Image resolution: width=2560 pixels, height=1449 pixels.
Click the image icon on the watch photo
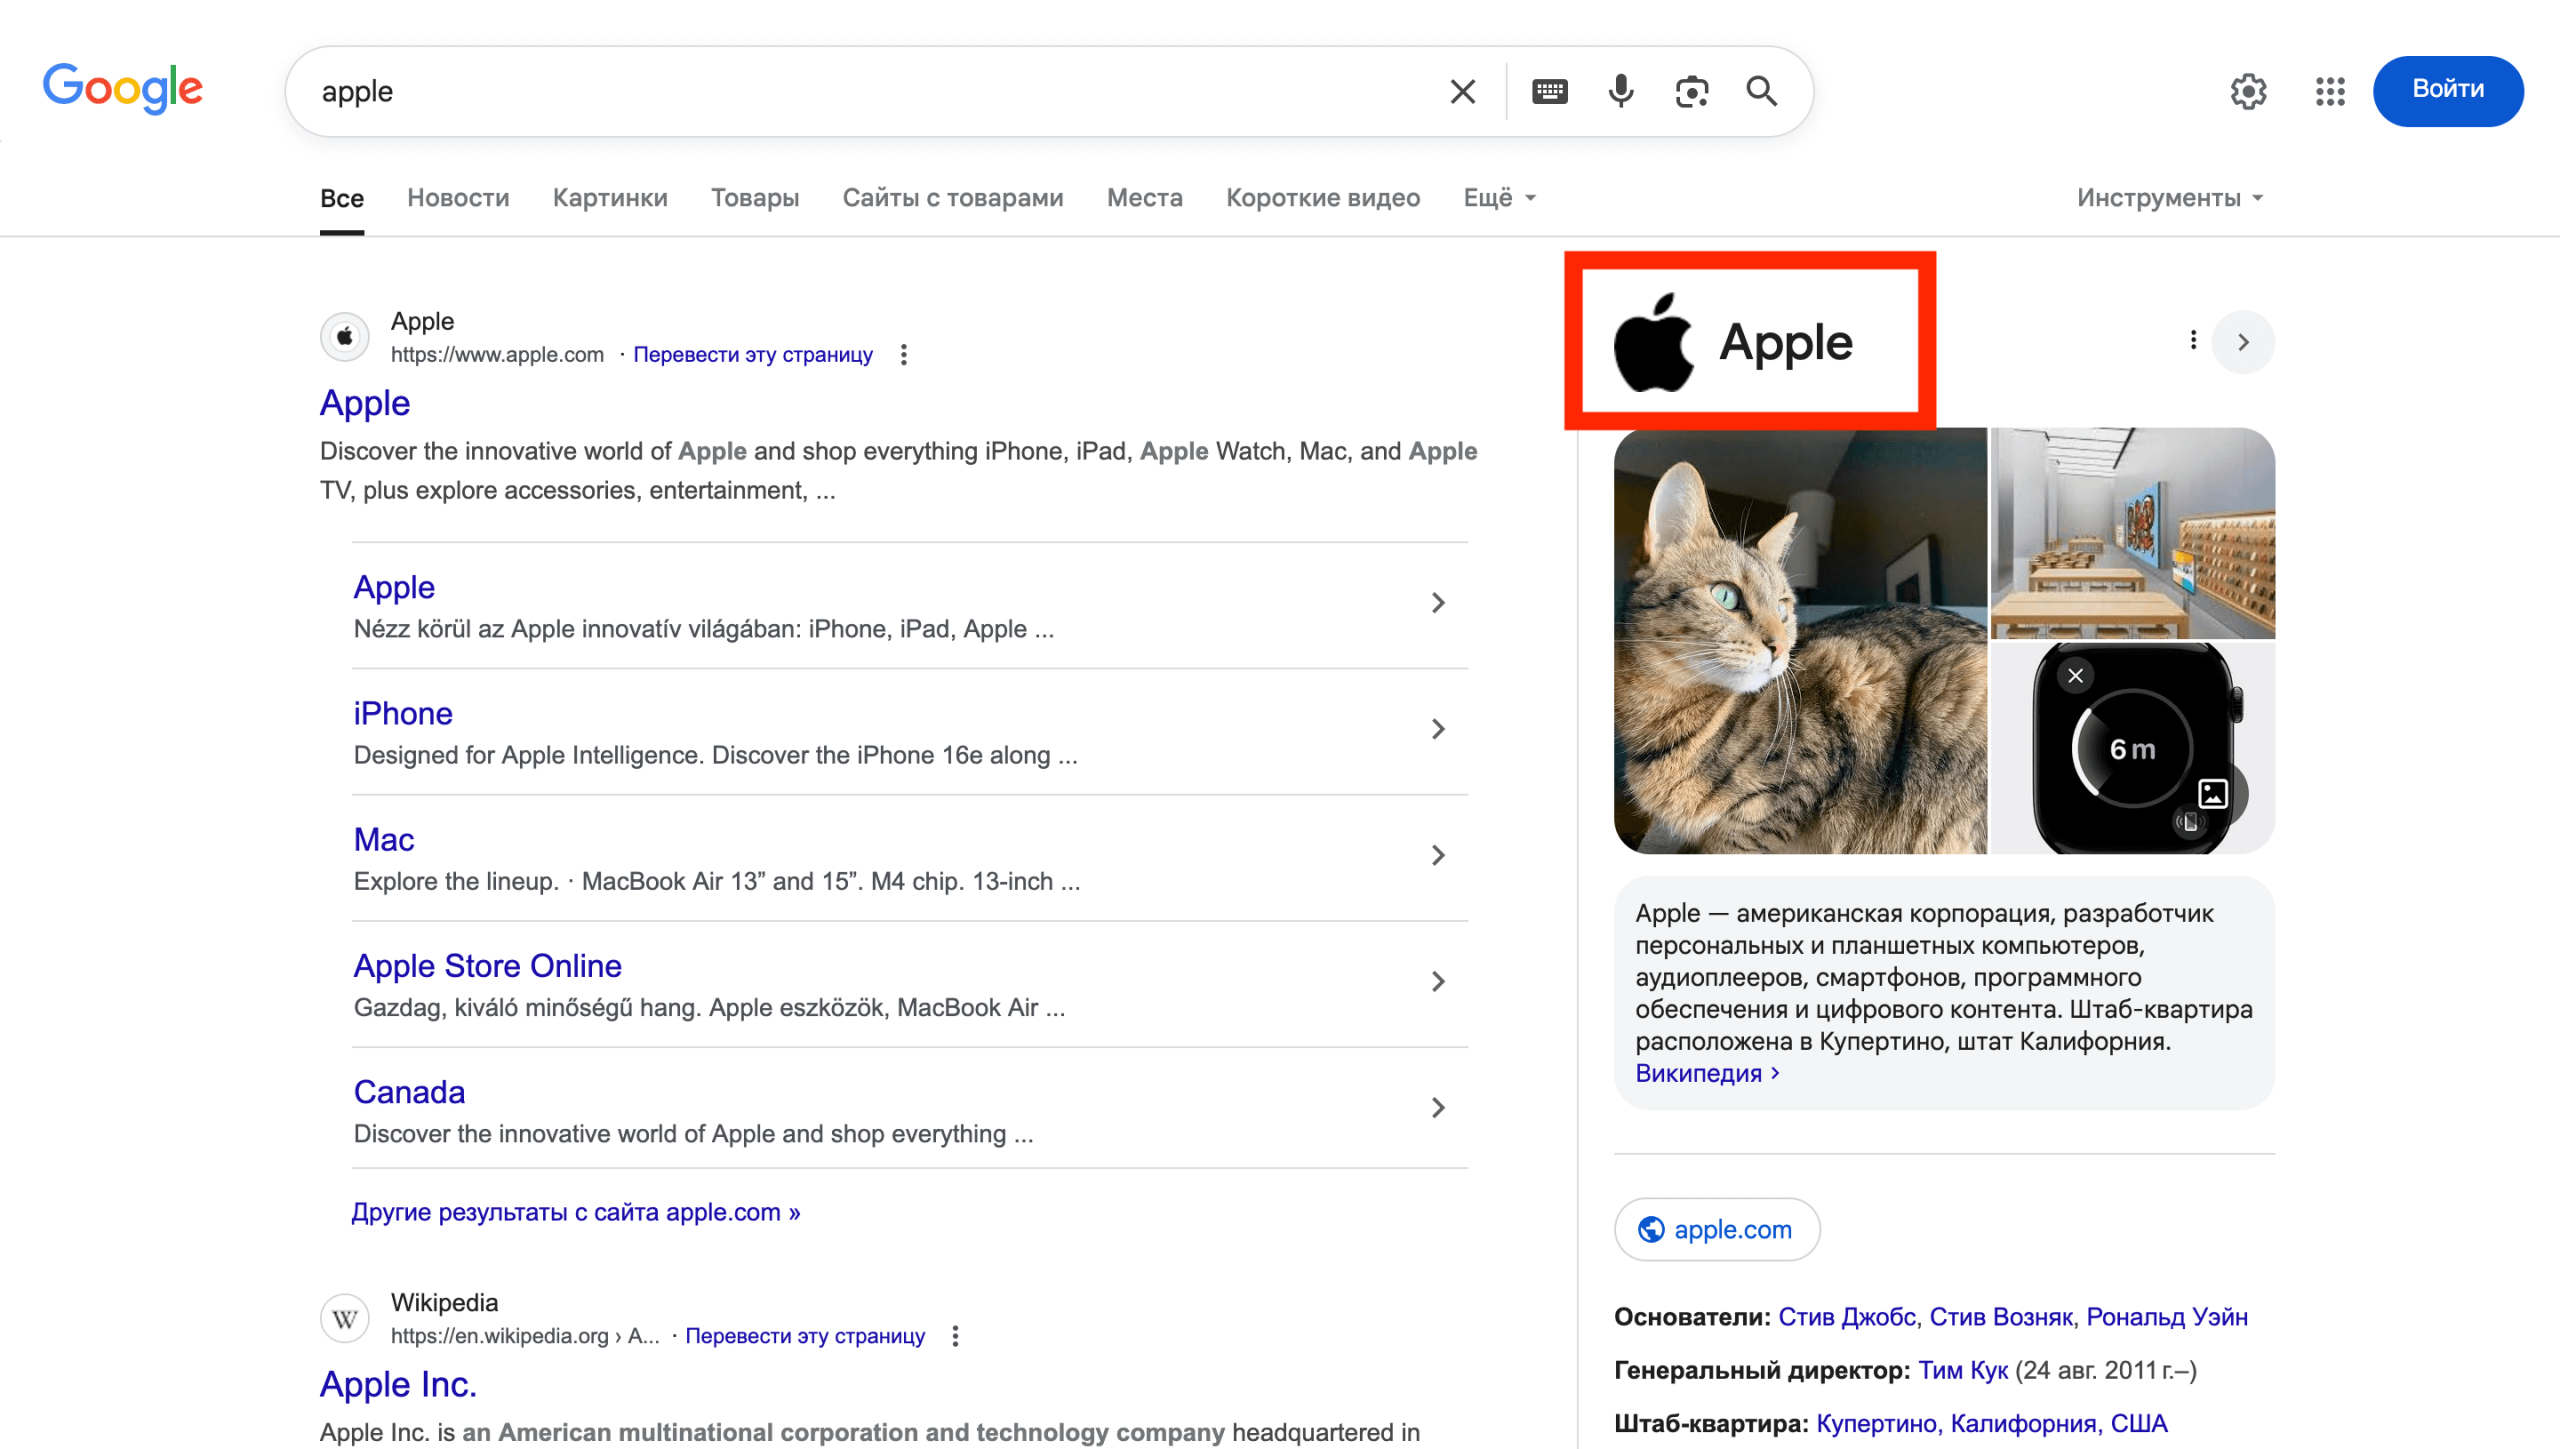(2213, 793)
